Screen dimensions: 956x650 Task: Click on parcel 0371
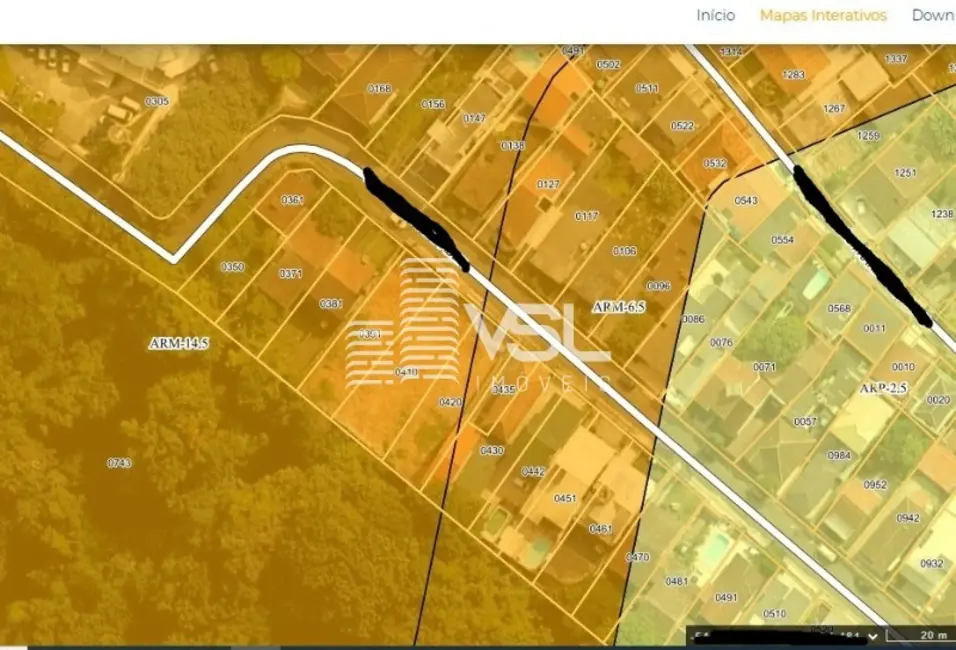291,274
